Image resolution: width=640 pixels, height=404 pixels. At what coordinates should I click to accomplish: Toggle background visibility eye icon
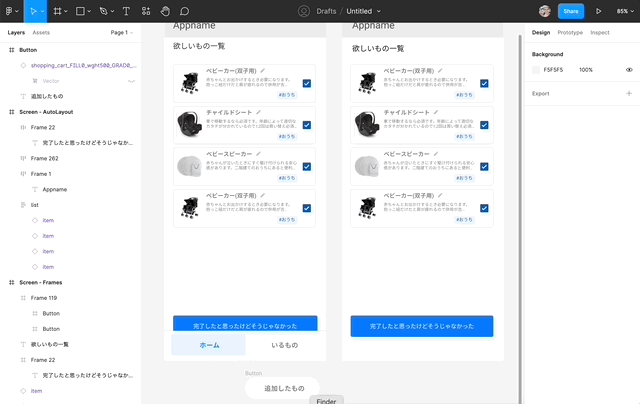pos(629,70)
